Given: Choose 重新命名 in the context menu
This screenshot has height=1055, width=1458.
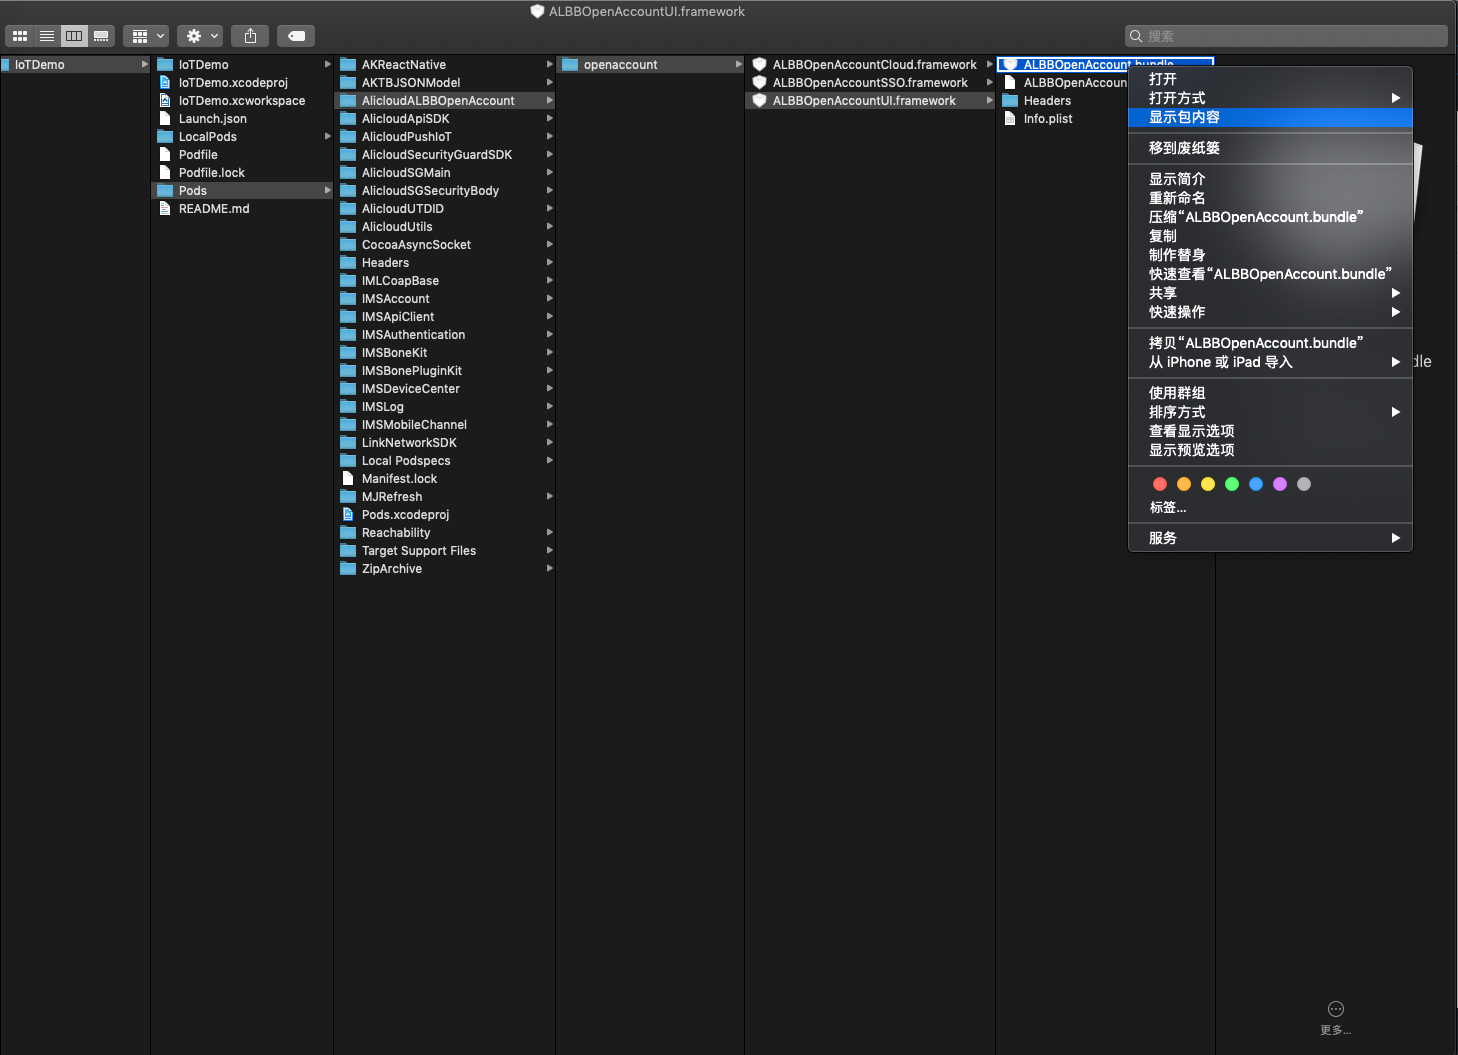Looking at the screenshot, I should click(1270, 198).
